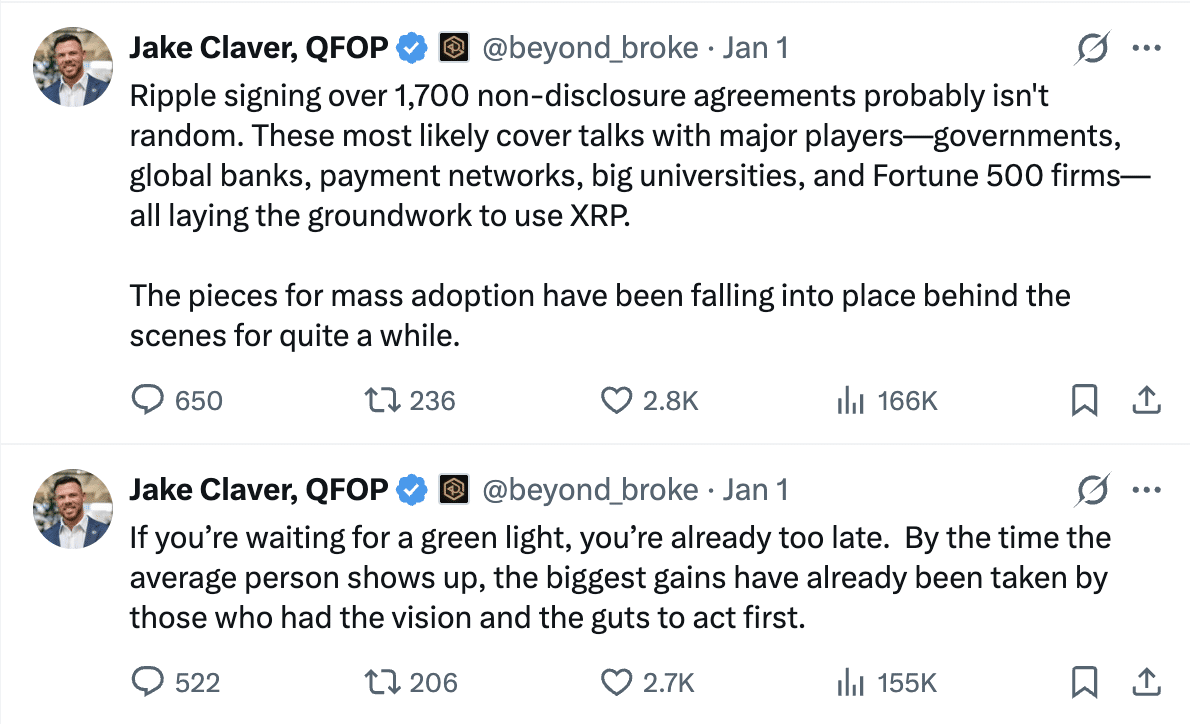Viewport: 1190px width, 724px height.
Task: Open the more options menu on the second tweet
Action: 1146,489
